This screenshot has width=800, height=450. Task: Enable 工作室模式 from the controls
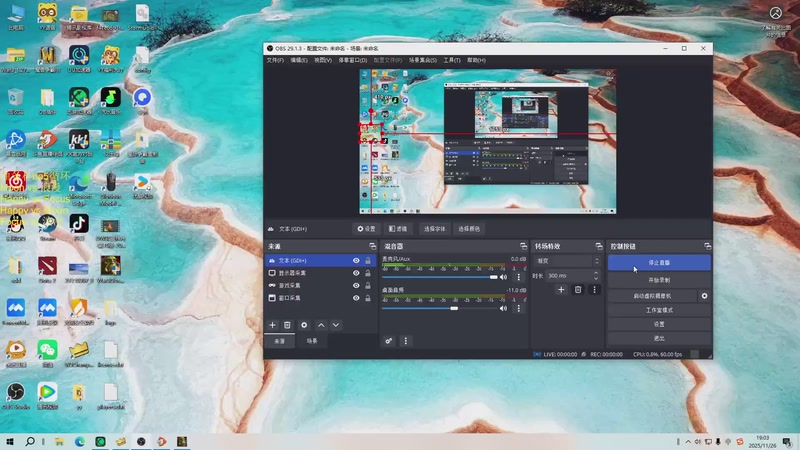pyautogui.click(x=659, y=310)
